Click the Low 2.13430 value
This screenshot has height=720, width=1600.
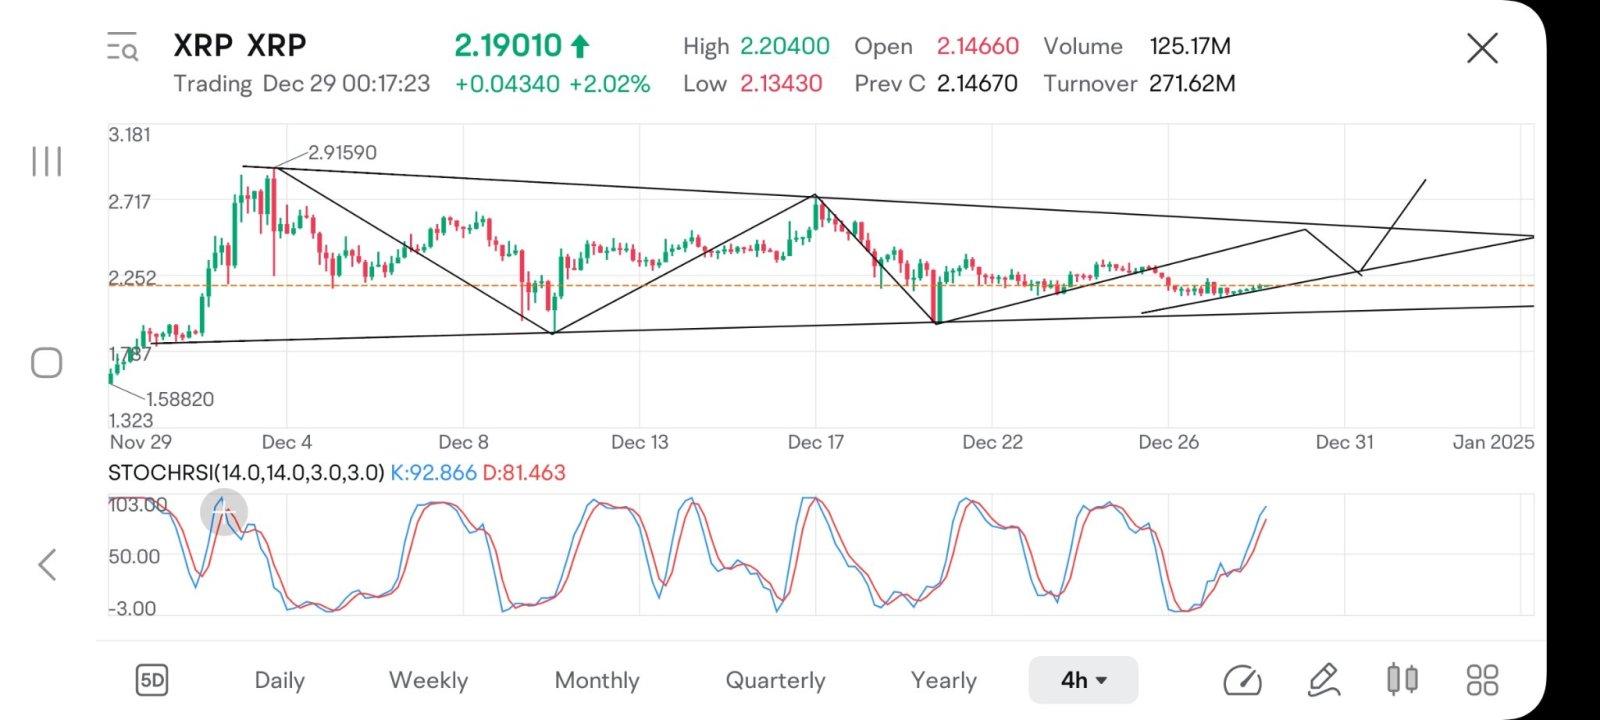[x=781, y=84]
